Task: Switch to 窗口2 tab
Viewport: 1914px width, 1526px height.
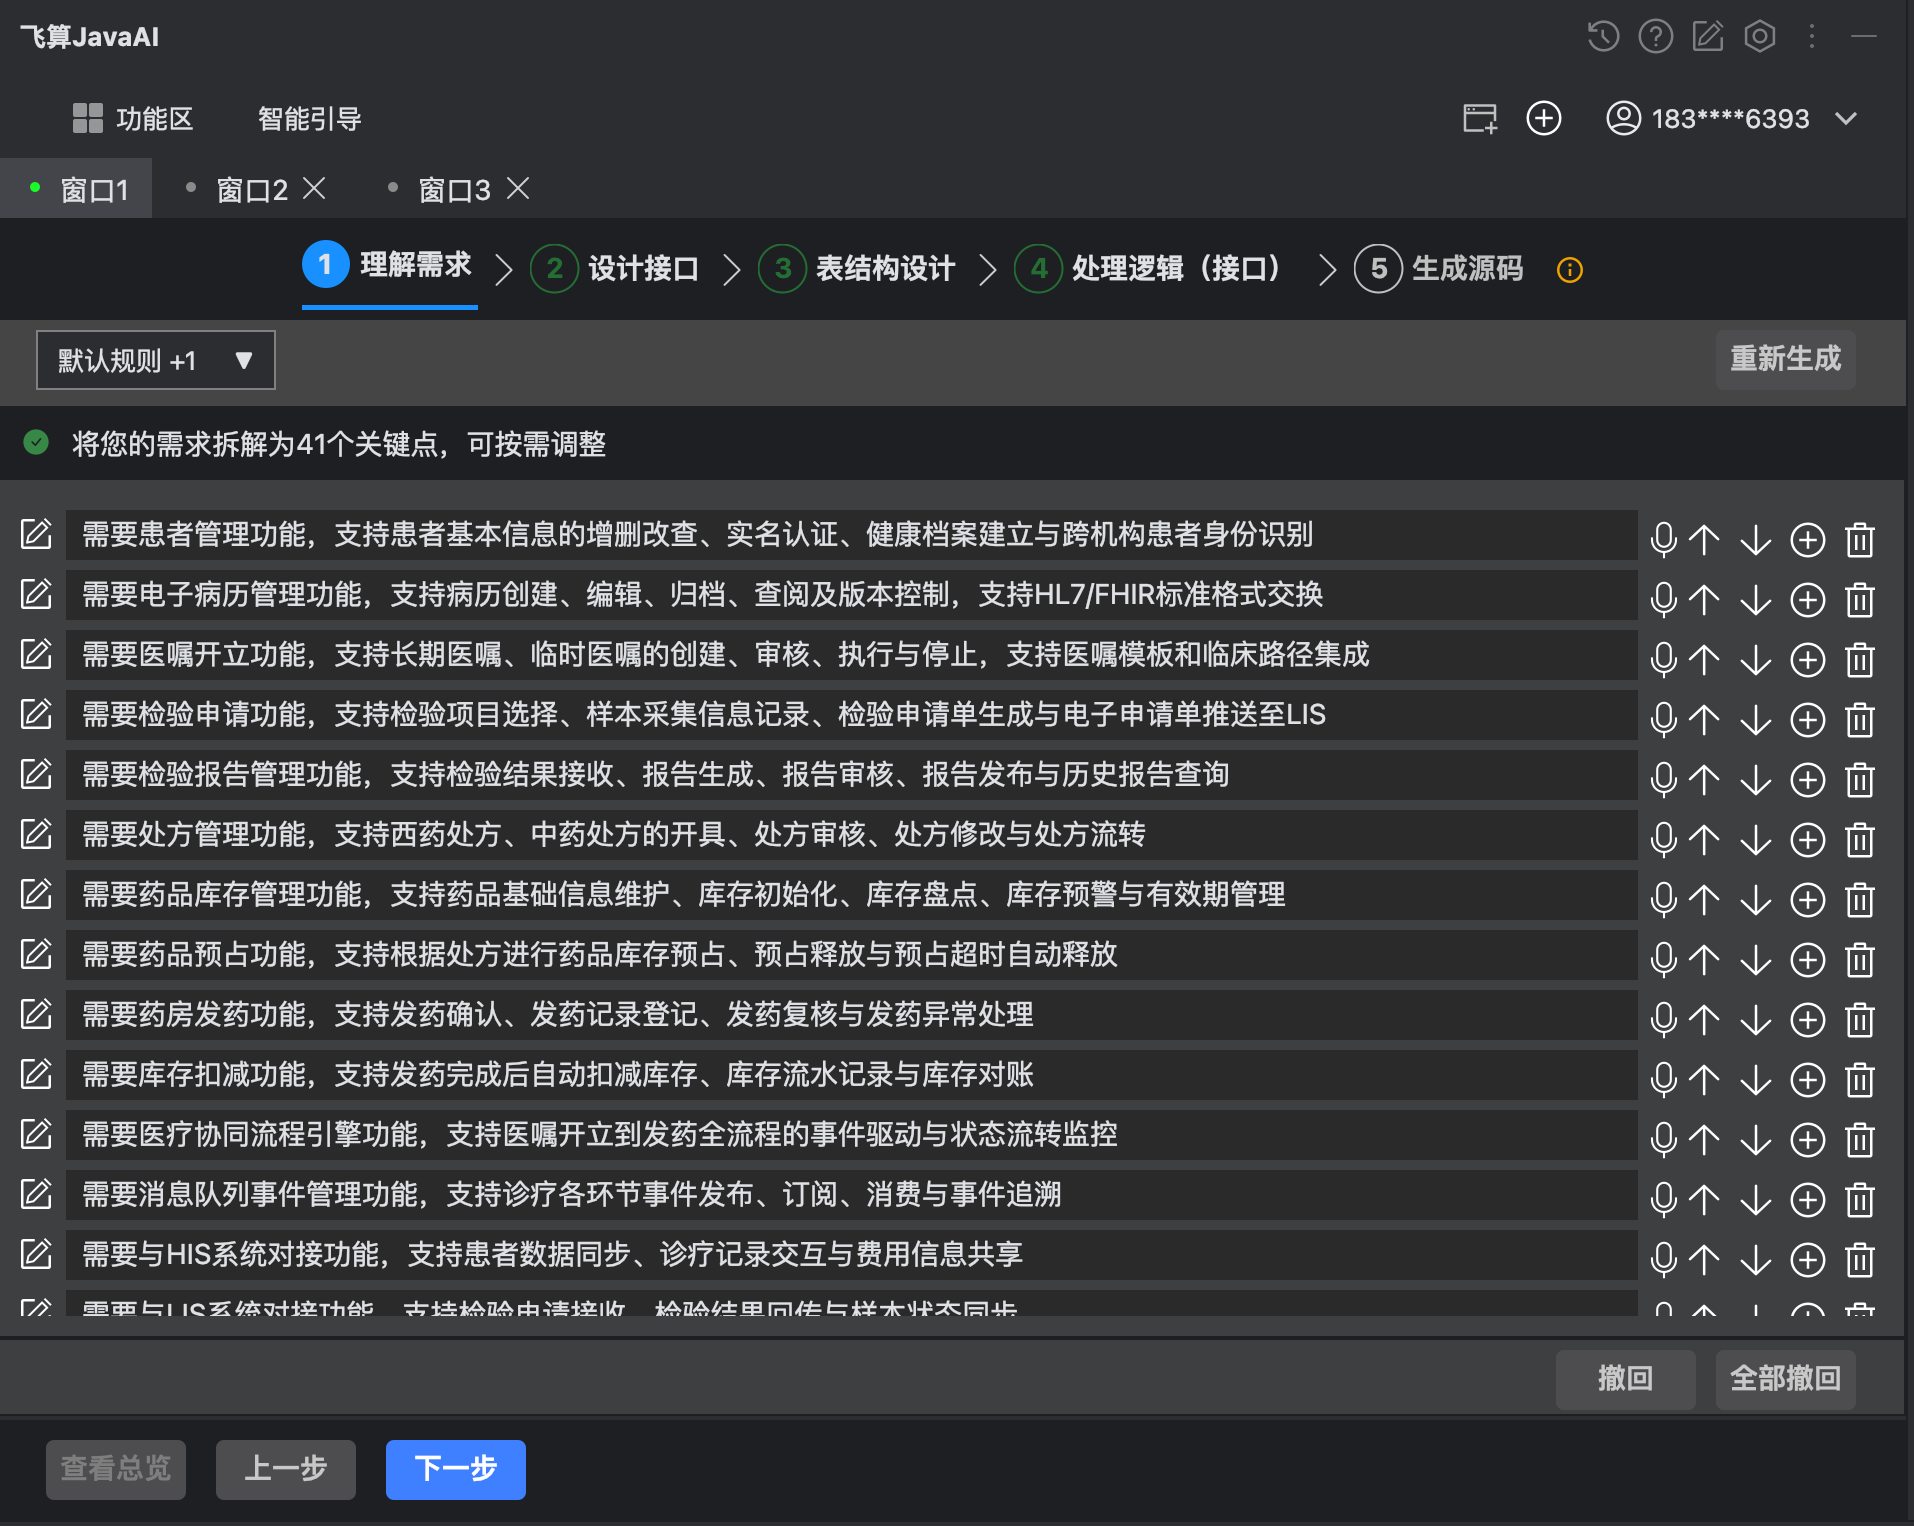Action: (x=252, y=189)
